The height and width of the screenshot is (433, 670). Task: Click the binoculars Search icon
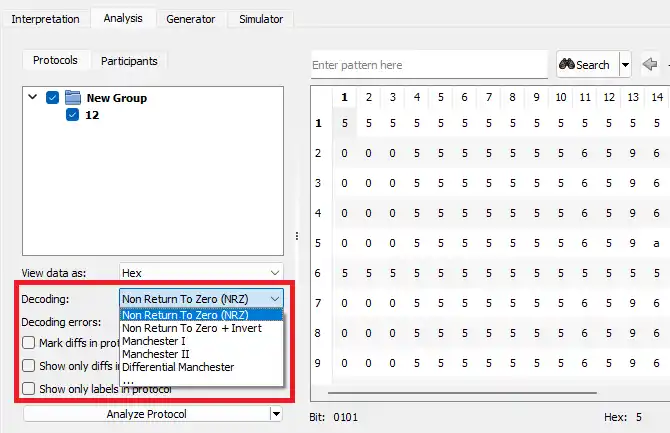[x=567, y=64]
